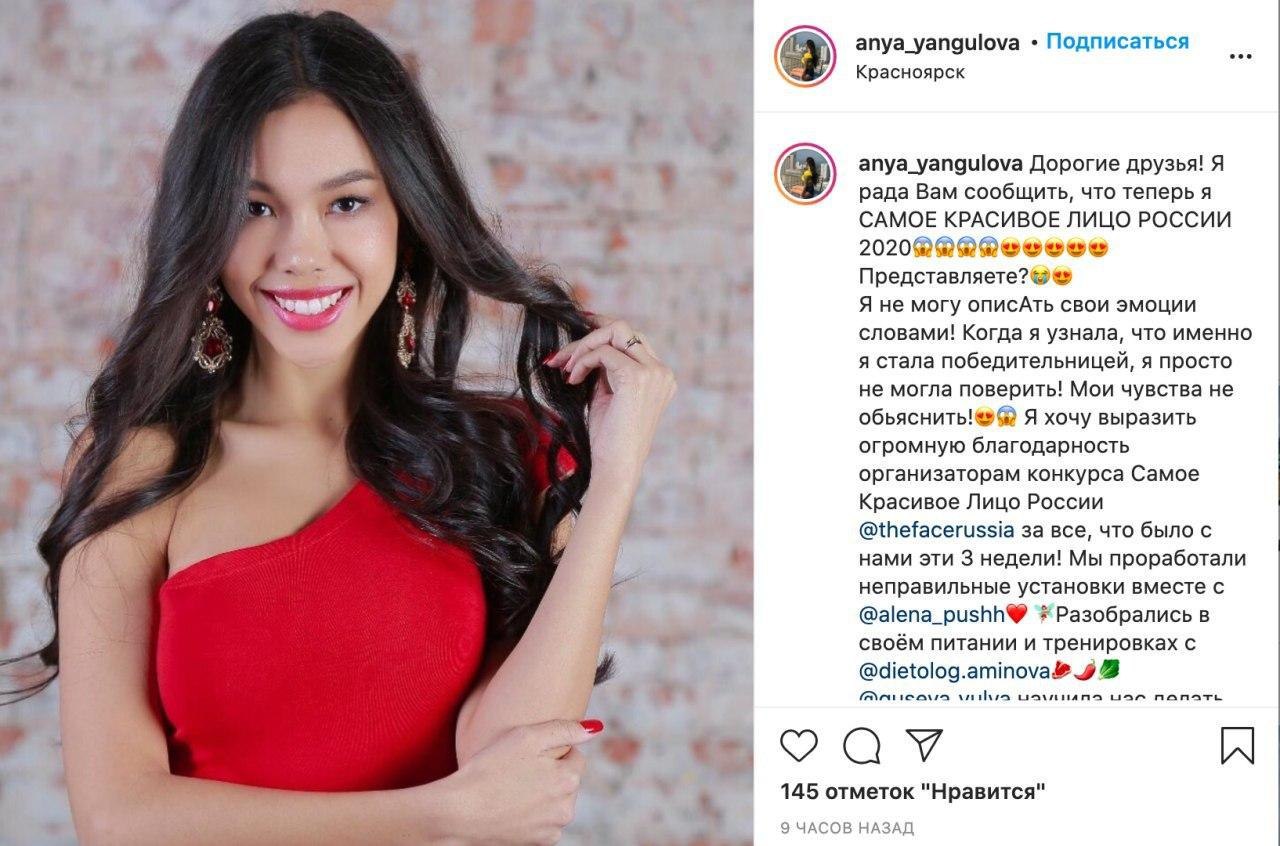Open comments with the speech bubble icon
Screen dimensions: 1280x846
(860, 746)
